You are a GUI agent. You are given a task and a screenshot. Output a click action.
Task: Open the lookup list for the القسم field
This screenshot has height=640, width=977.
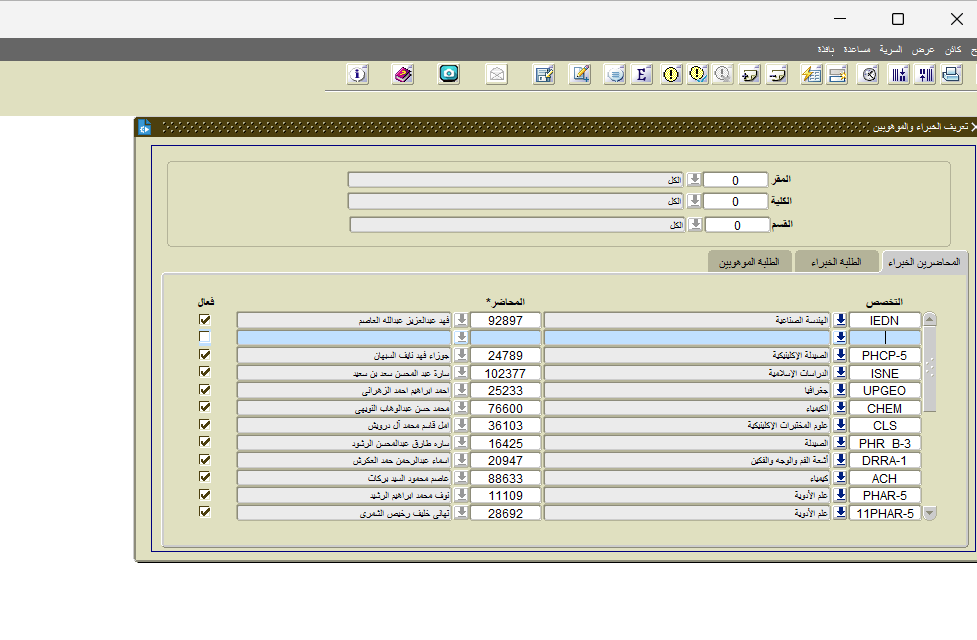coord(694,225)
